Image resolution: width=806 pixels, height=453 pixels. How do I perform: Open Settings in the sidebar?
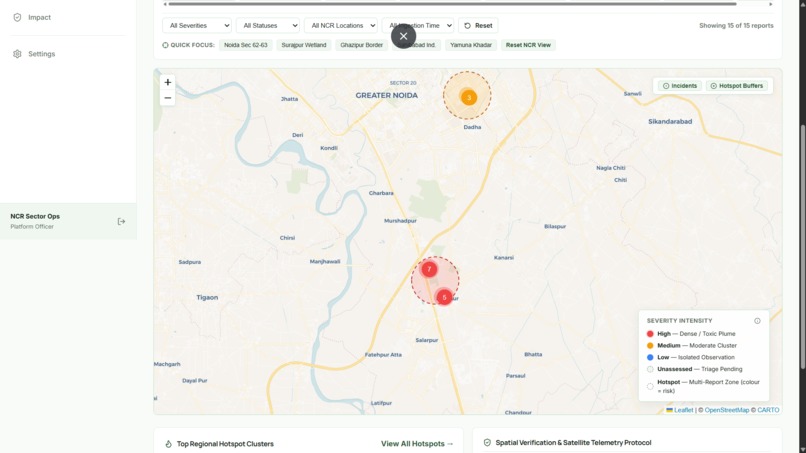click(x=41, y=54)
